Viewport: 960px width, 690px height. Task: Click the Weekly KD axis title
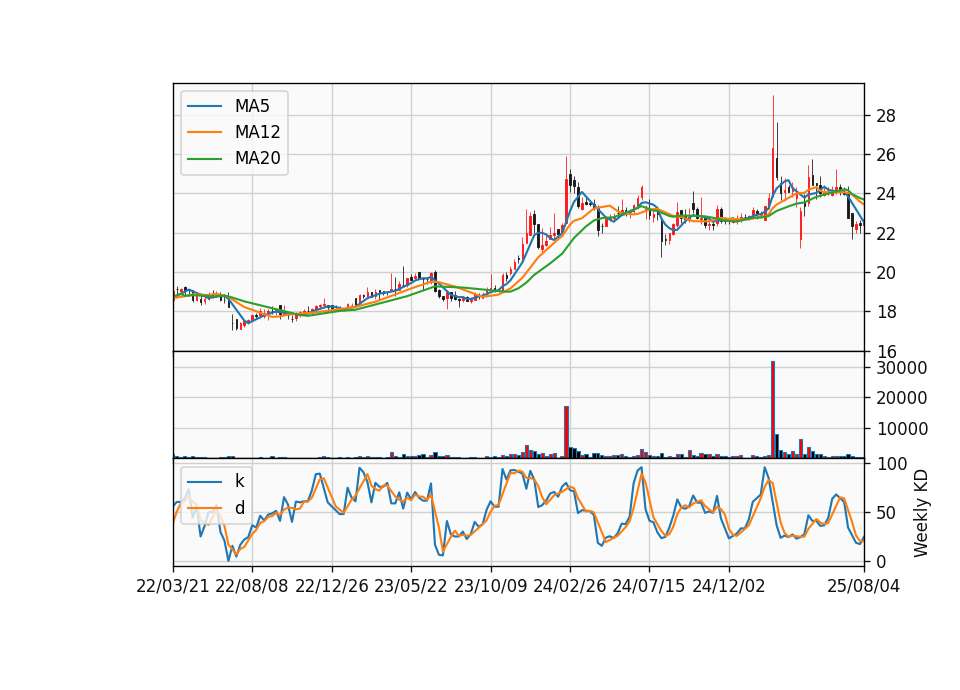pos(921,513)
